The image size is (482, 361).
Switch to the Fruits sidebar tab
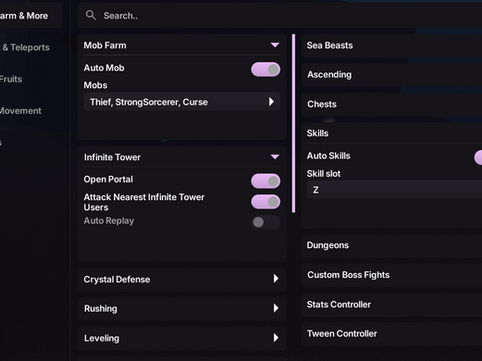(11, 79)
